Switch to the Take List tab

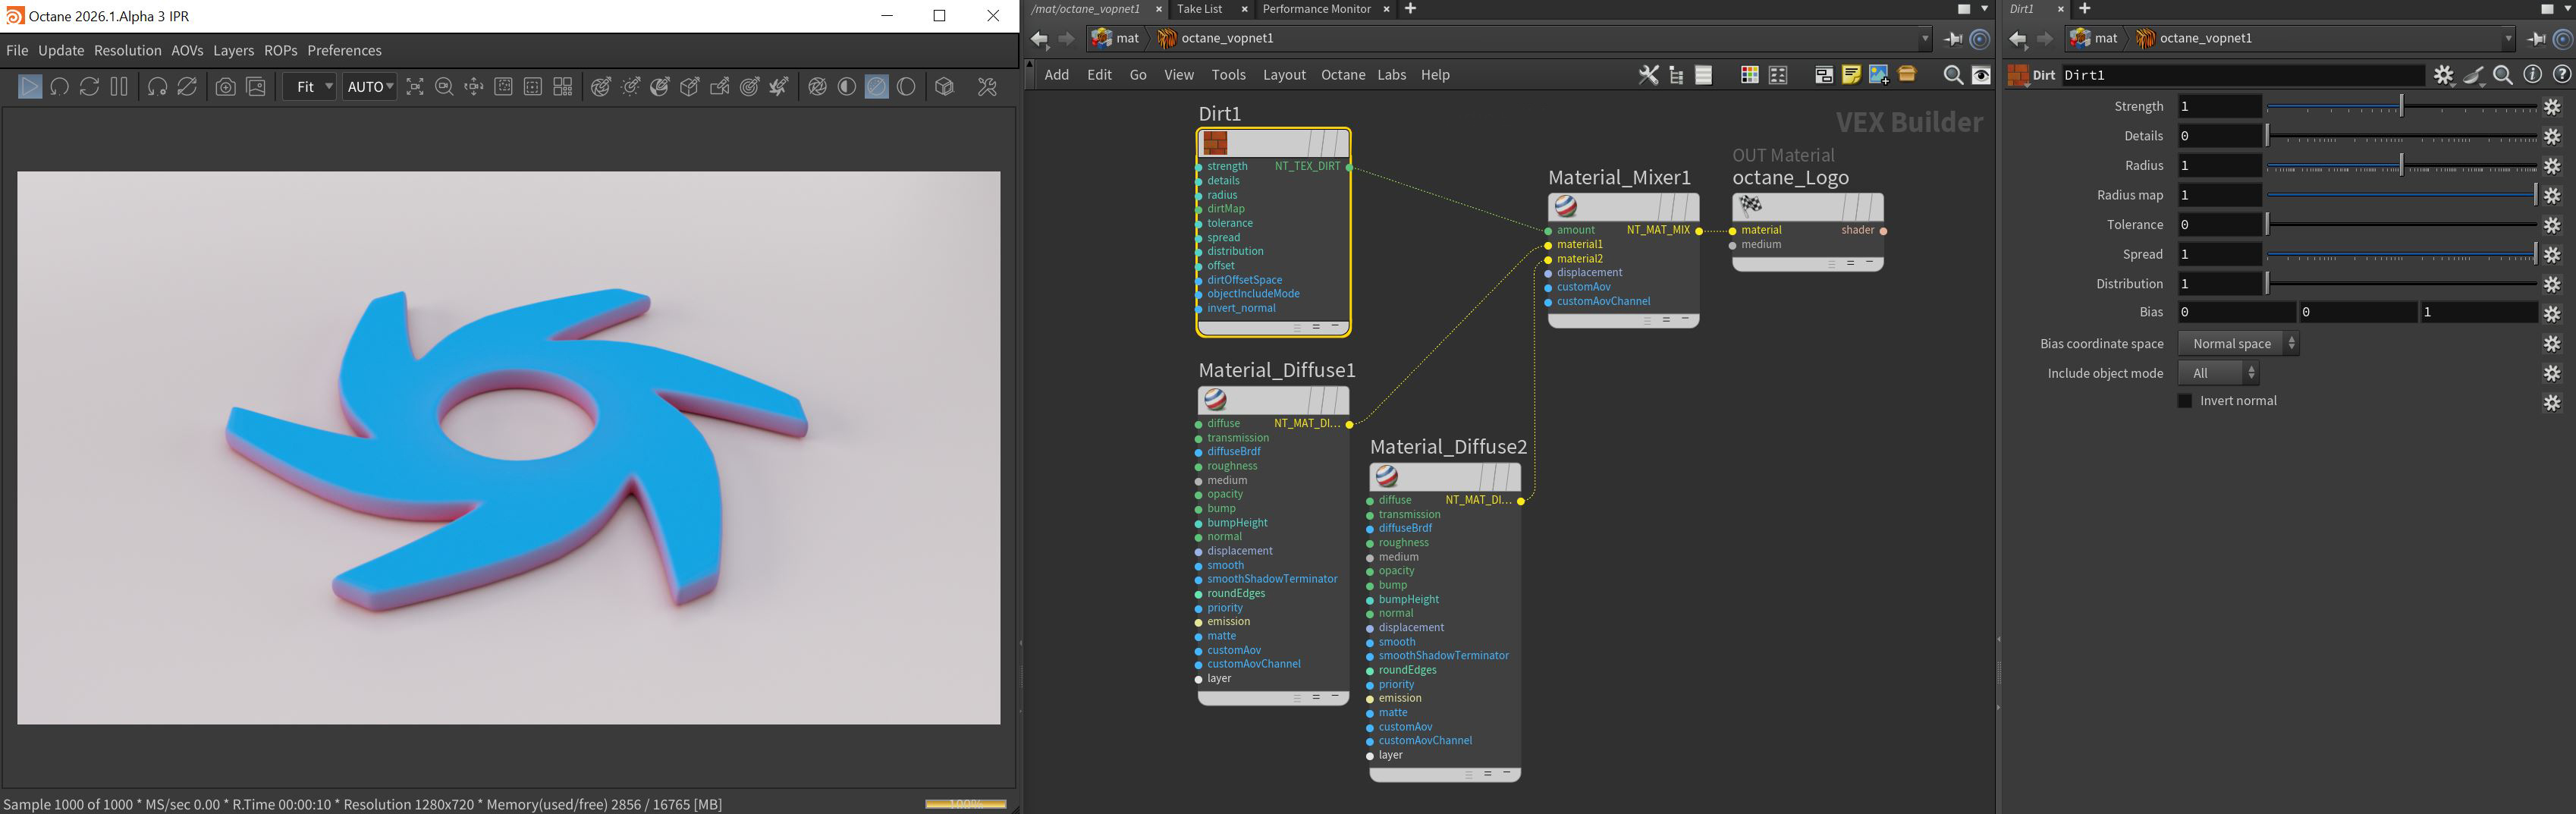(1199, 9)
